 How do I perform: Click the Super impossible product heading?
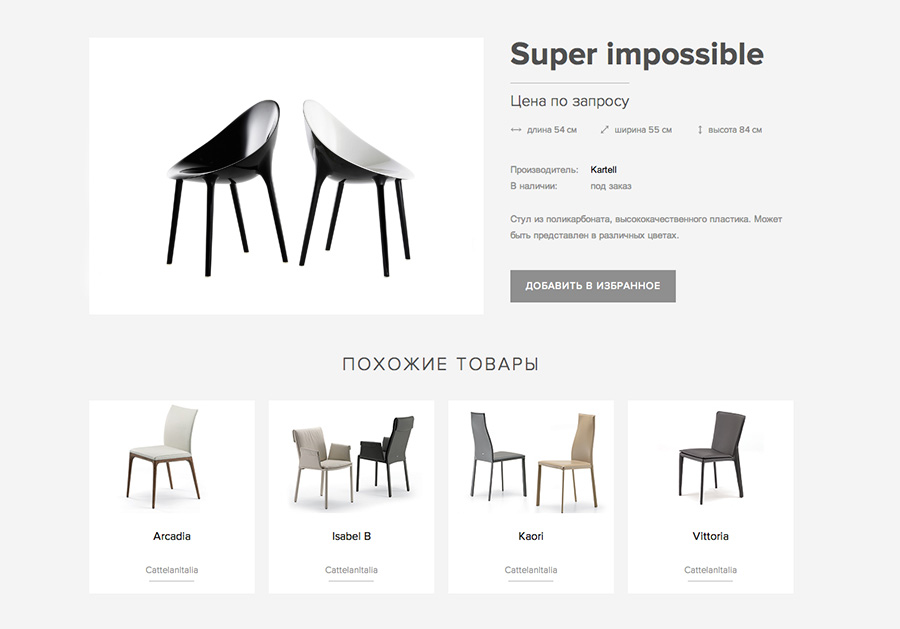(x=637, y=55)
